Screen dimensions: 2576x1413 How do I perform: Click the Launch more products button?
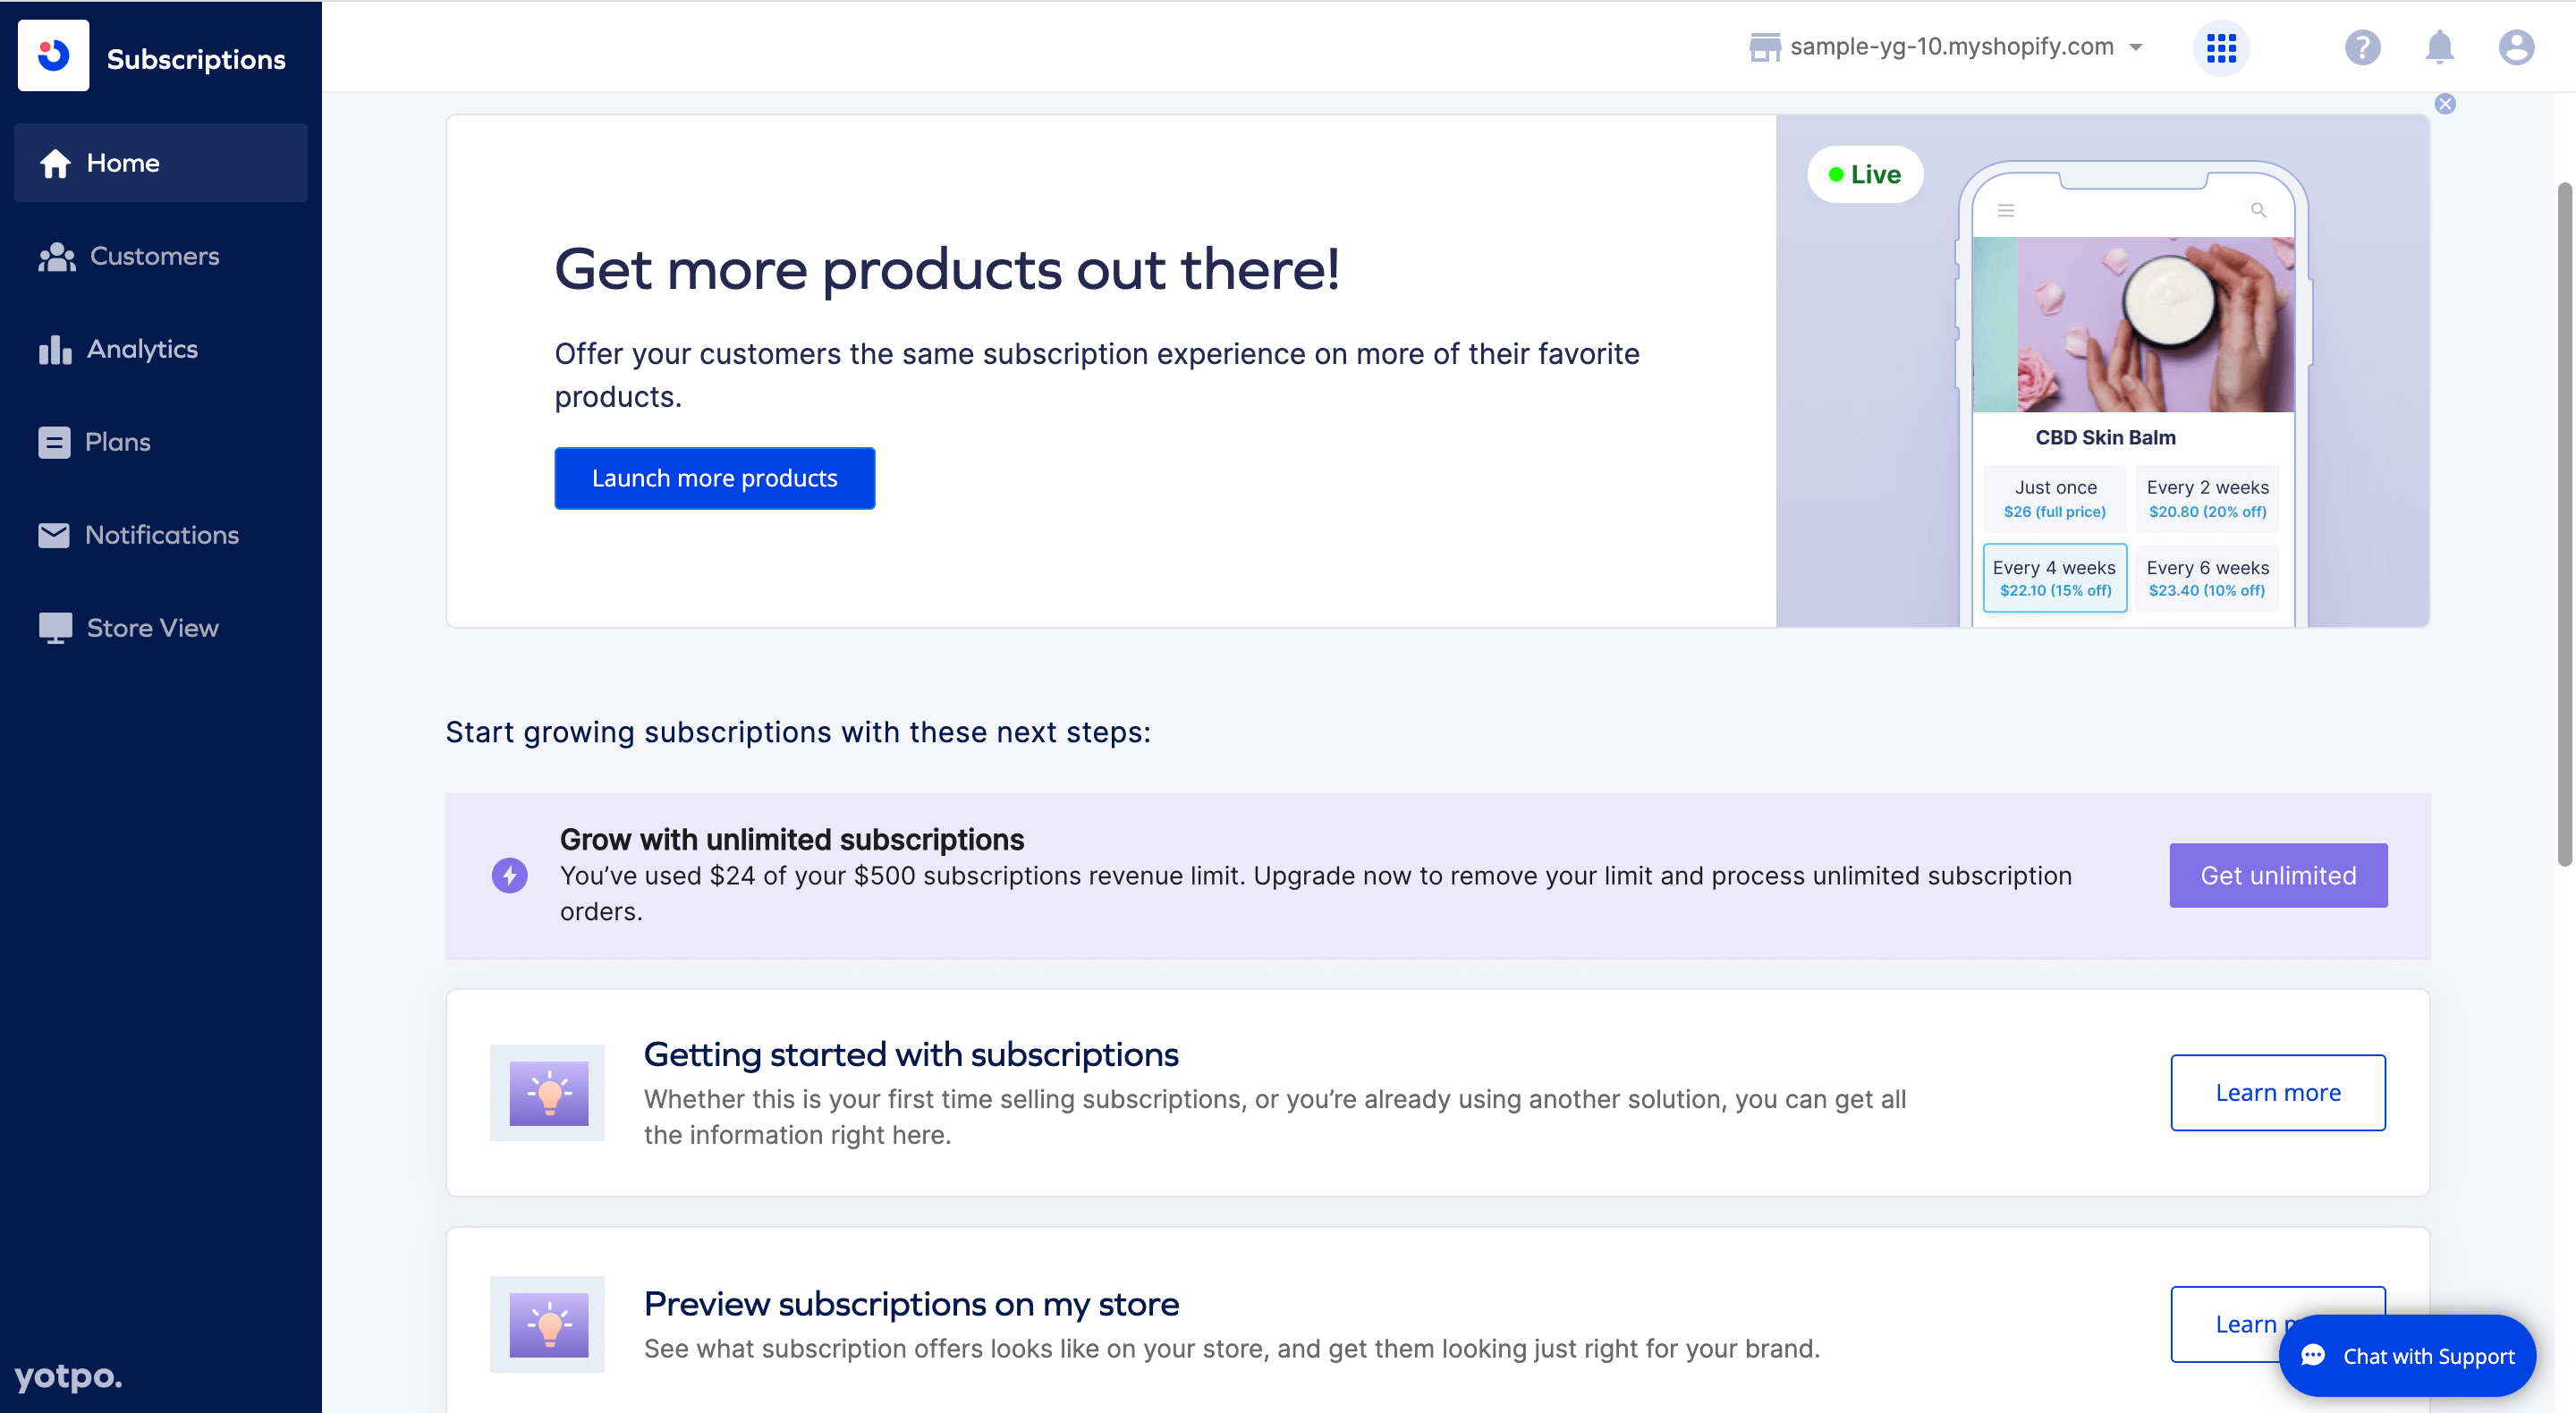pyautogui.click(x=714, y=478)
